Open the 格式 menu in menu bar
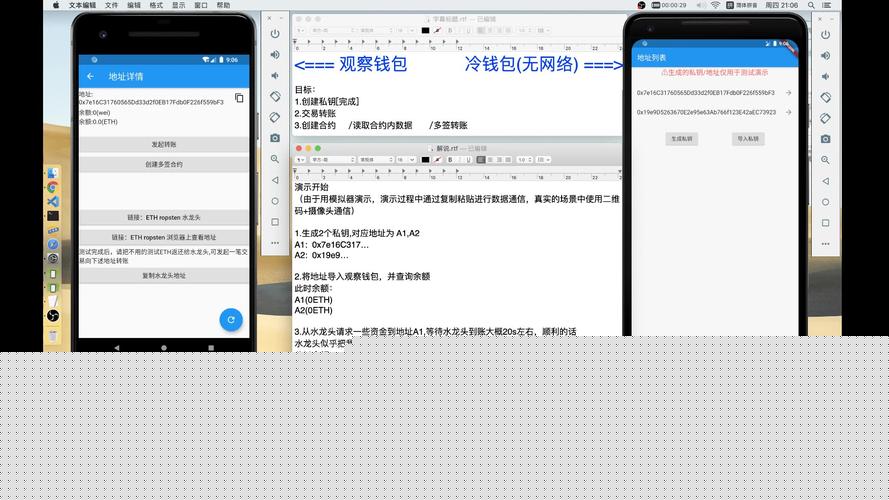Viewport: 889px width, 500px height. pos(156,5)
